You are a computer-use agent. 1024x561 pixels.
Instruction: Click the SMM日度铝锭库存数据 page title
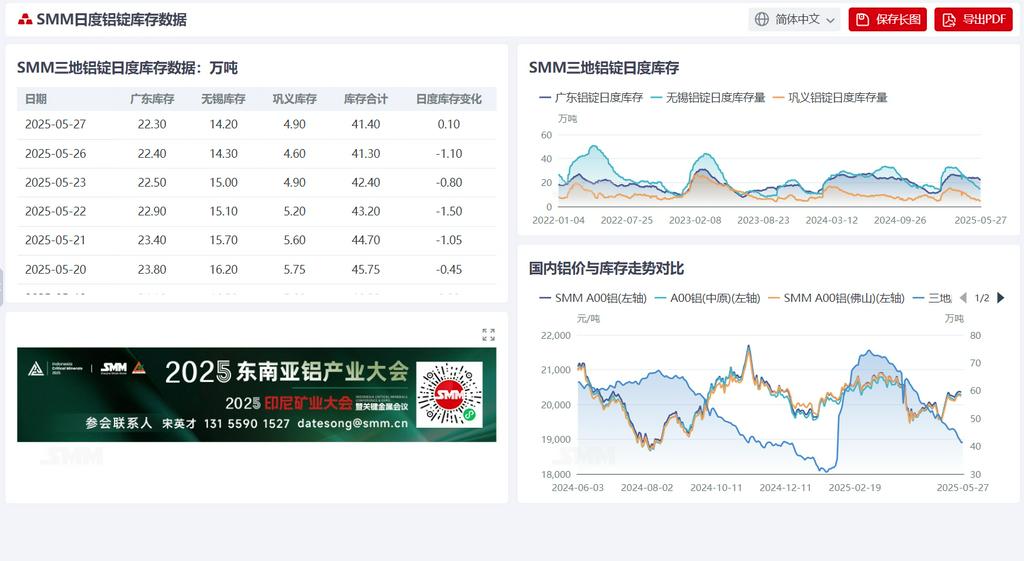pyautogui.click(x=112, y=20)
